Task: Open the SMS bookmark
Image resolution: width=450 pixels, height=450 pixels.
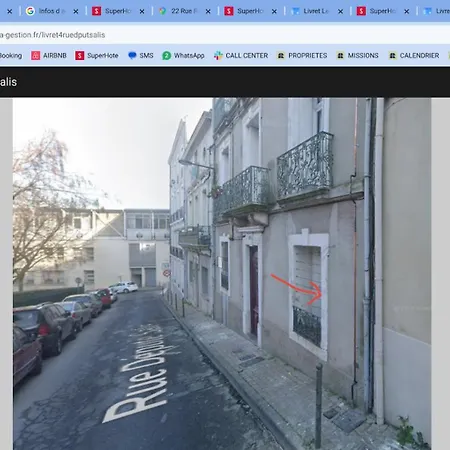Action: [141, 55]
